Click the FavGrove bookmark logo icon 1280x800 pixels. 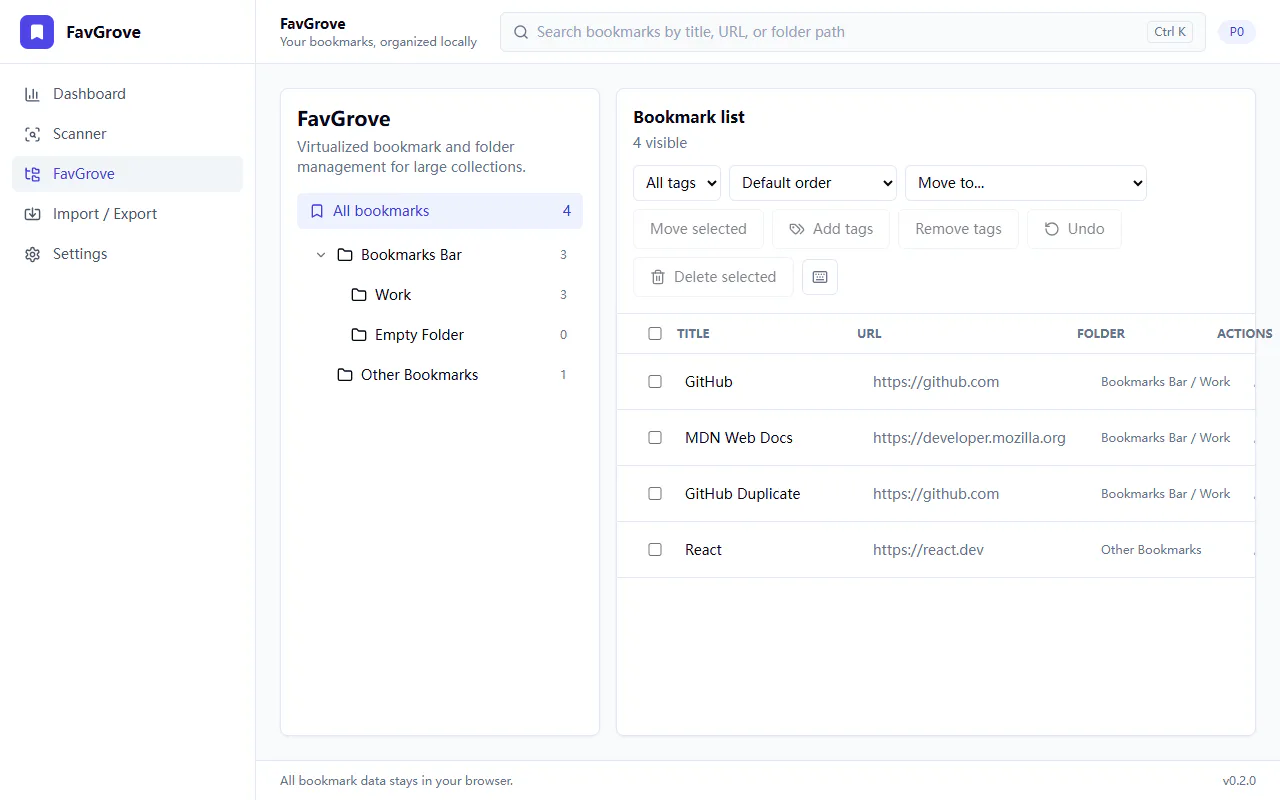[37, 32]
